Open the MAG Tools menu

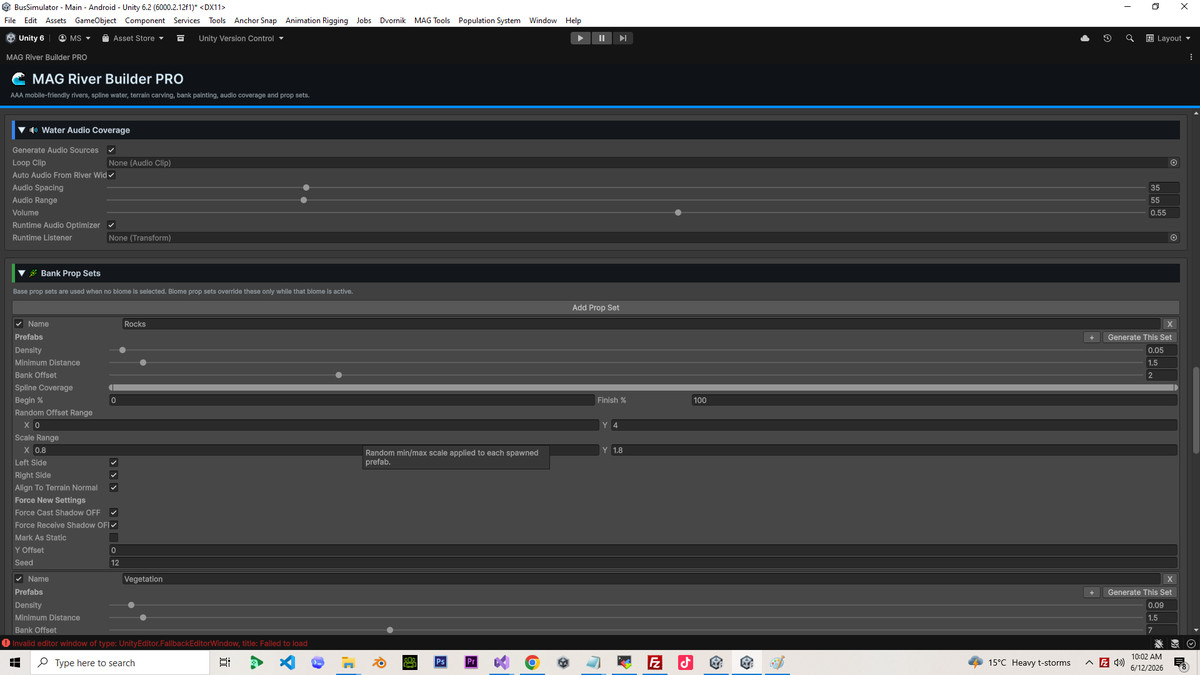432,20
